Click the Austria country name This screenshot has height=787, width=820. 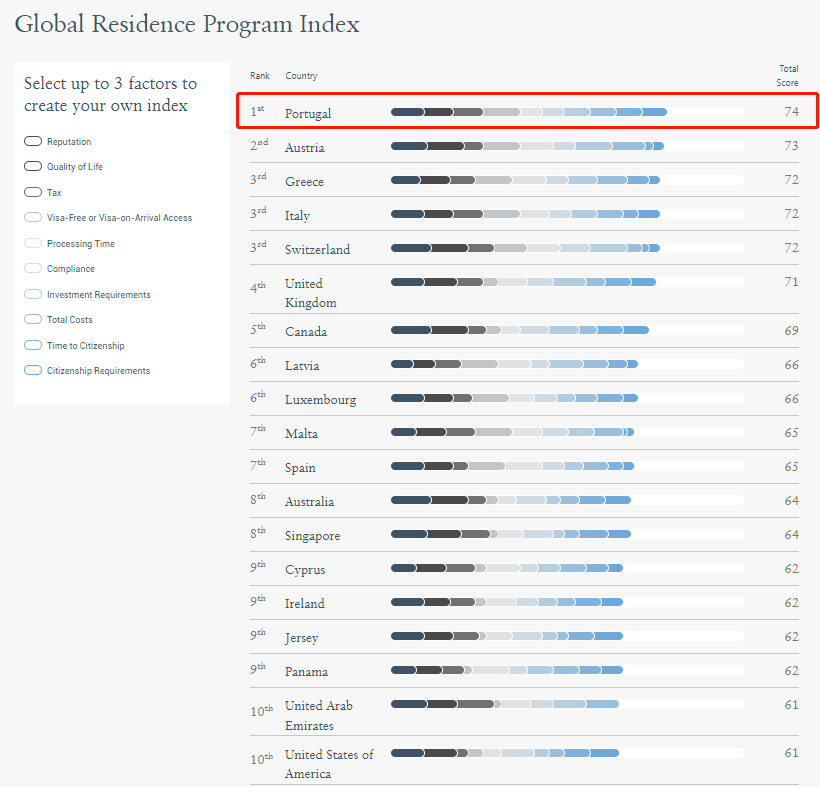tap(304, 148)
